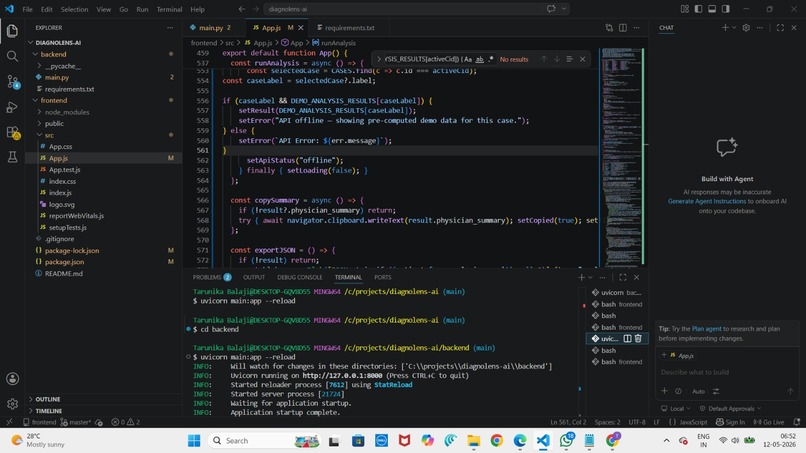Maximize the chat panel

point(780,28)
